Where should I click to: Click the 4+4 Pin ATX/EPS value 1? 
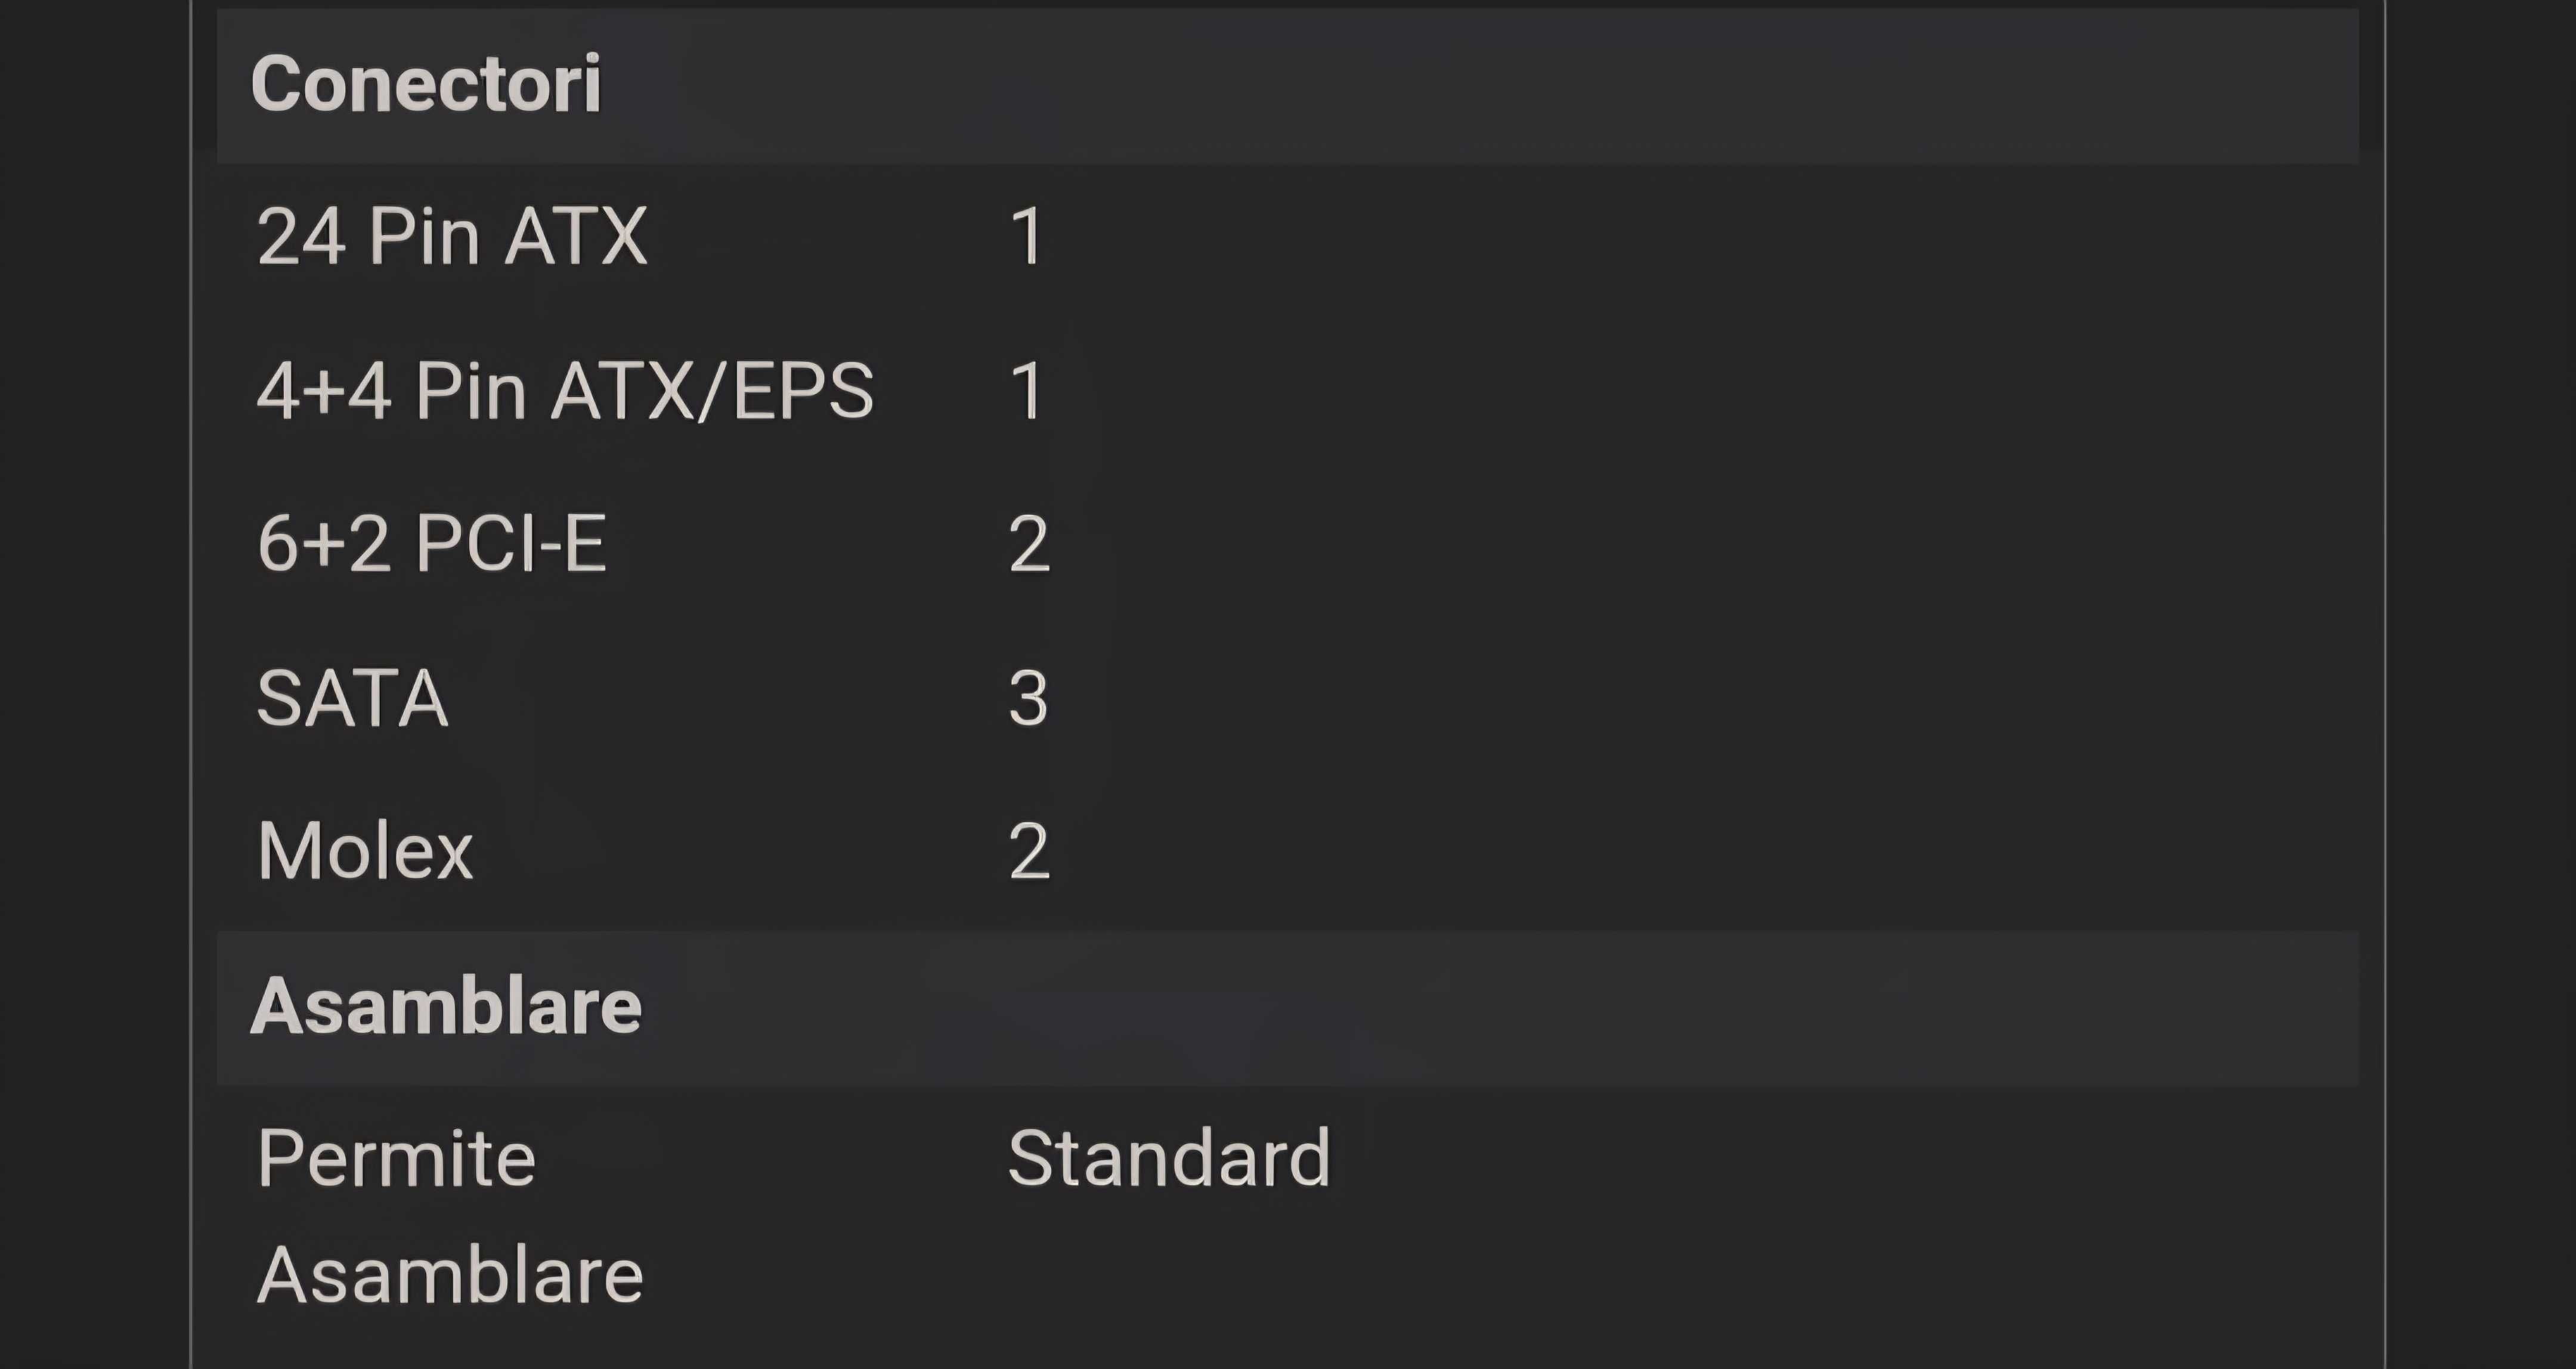tap(1027, 390)
